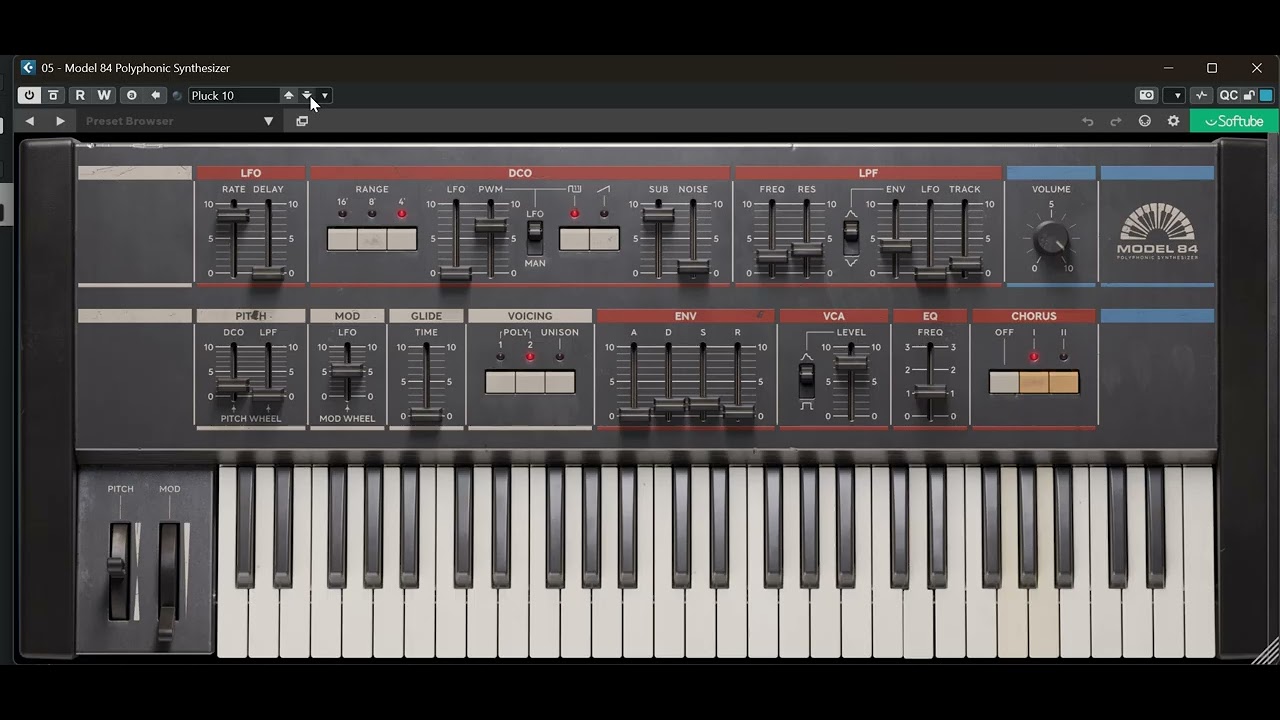Click the blue square indicator beside QC lock
The width and height of the screenshot is (1280, 720).
pyautogui.click(x=1266, y=95)
